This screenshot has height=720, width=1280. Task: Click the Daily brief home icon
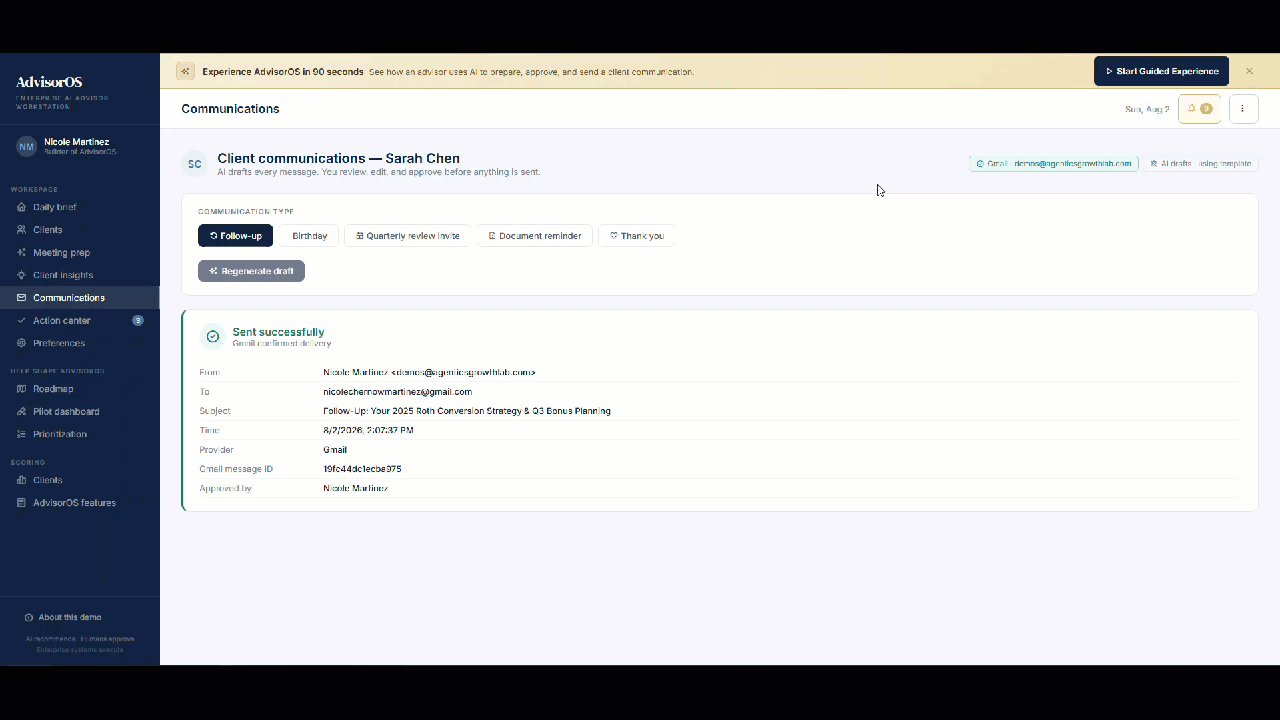(x=22, y=207)
